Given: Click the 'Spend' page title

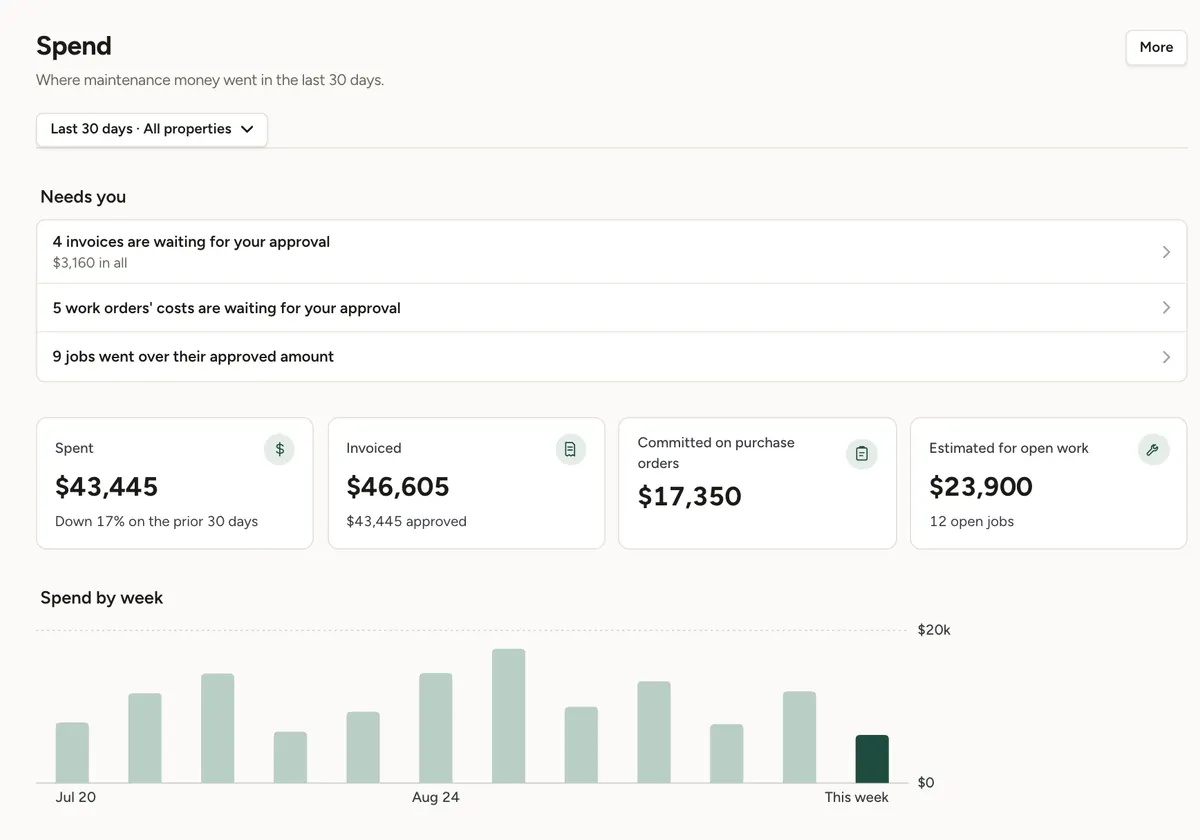Looking at the screenshot, I should pyautogui.click(x=74, y=46).
